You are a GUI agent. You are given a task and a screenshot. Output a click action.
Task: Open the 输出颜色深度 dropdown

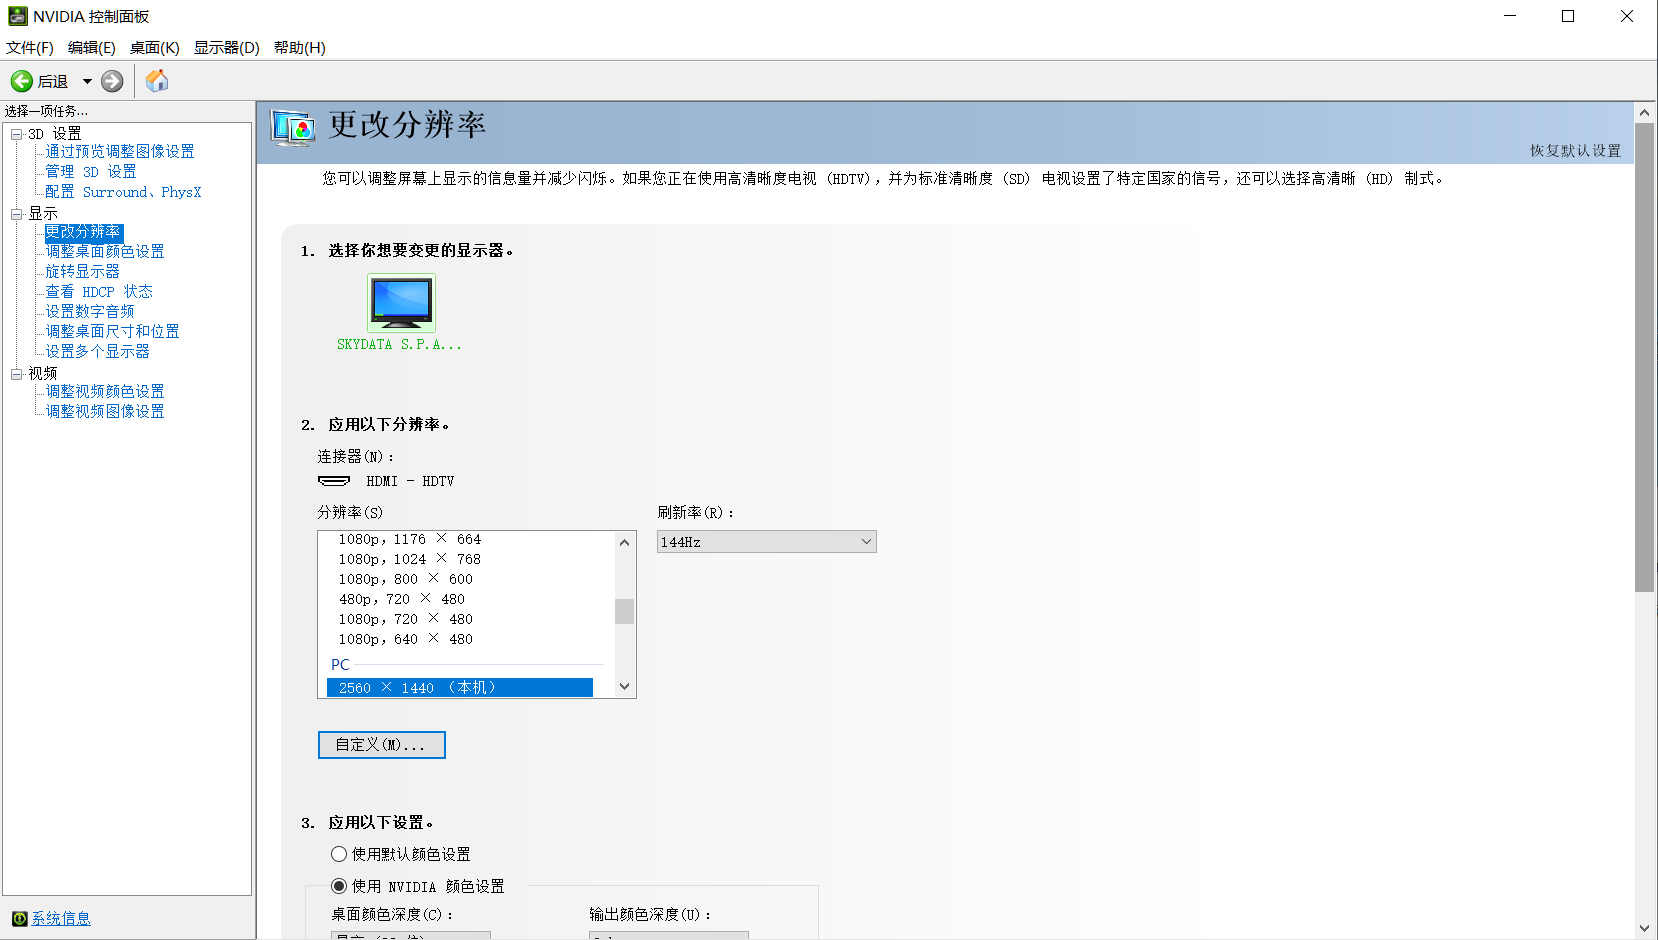click(669, 935)
